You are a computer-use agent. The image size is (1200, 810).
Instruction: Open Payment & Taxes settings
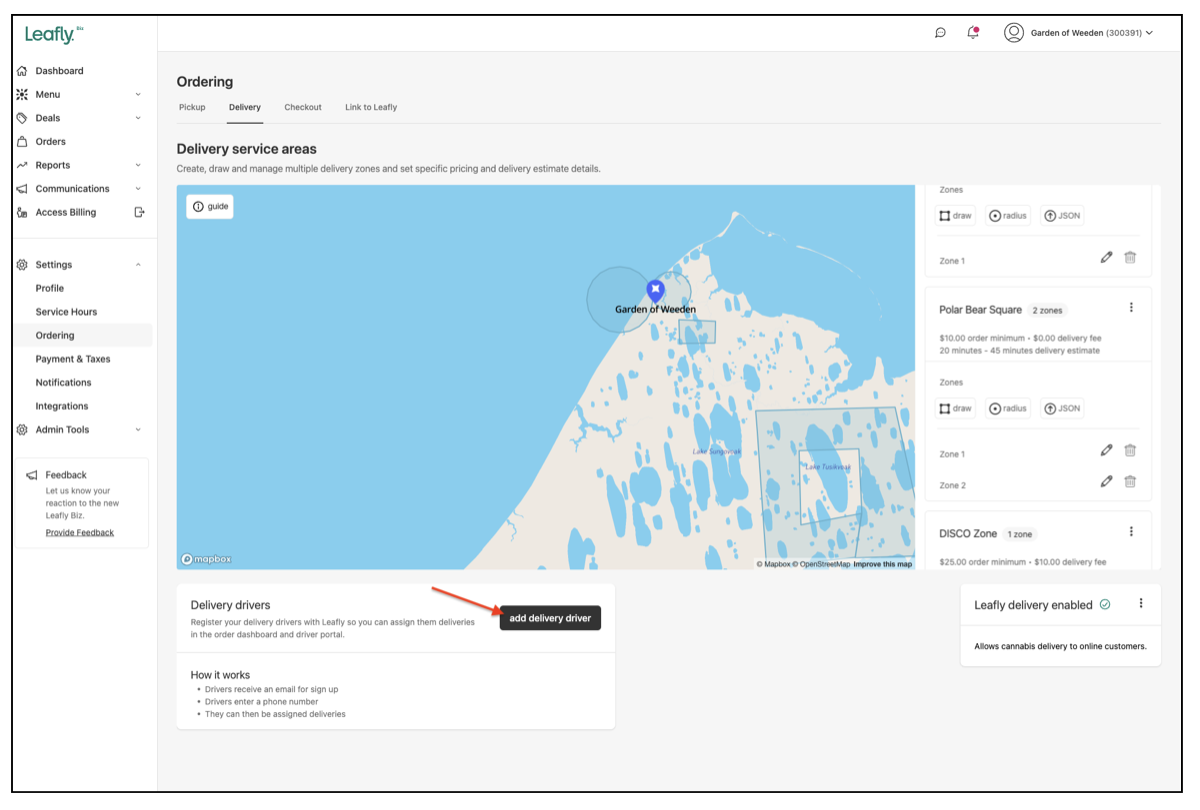[73, 359]
